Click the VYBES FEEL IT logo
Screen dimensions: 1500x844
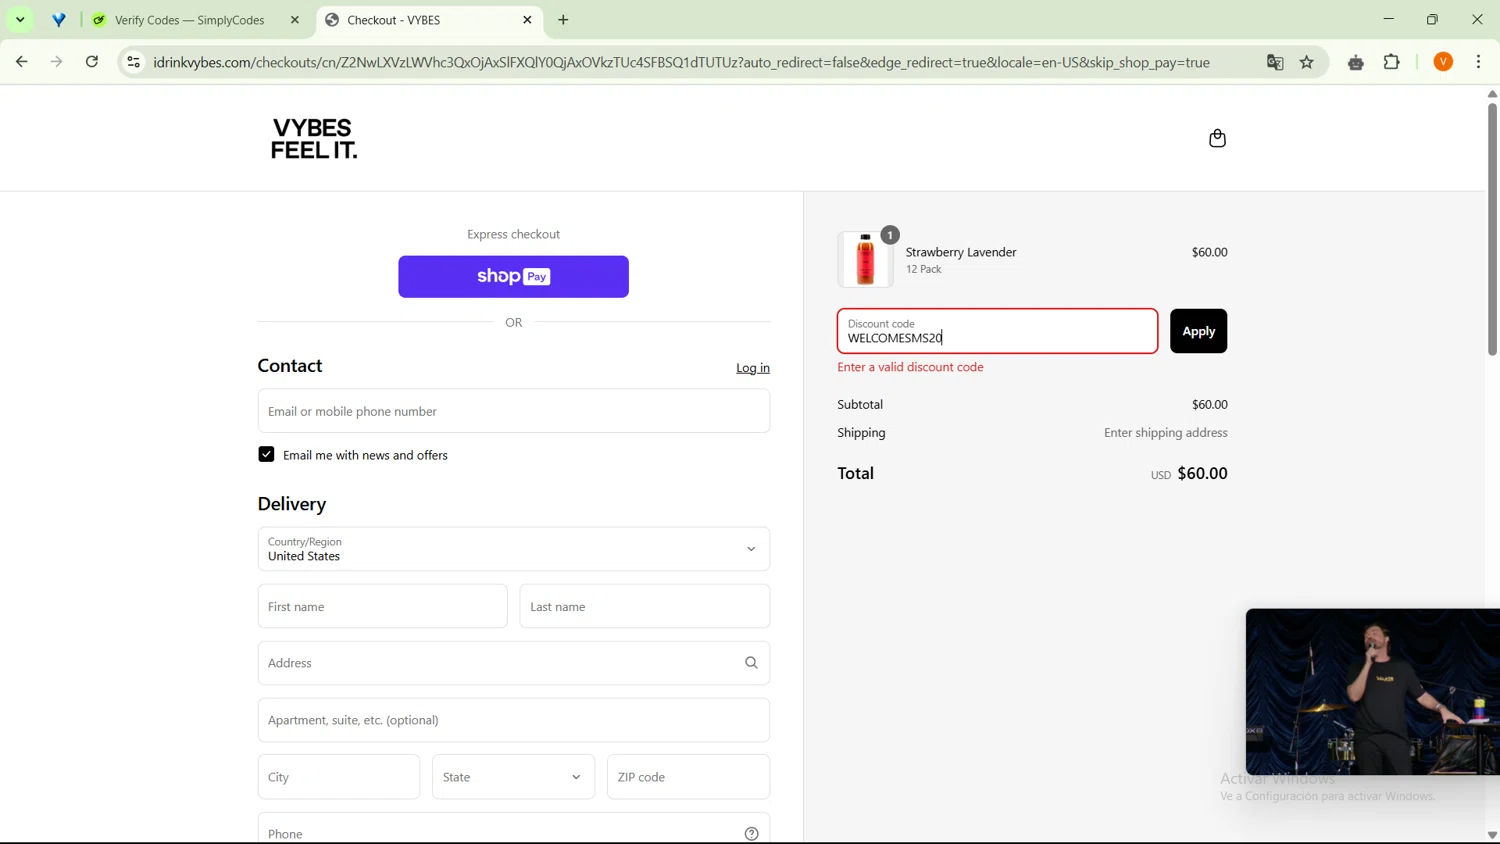tap(314, 139)
